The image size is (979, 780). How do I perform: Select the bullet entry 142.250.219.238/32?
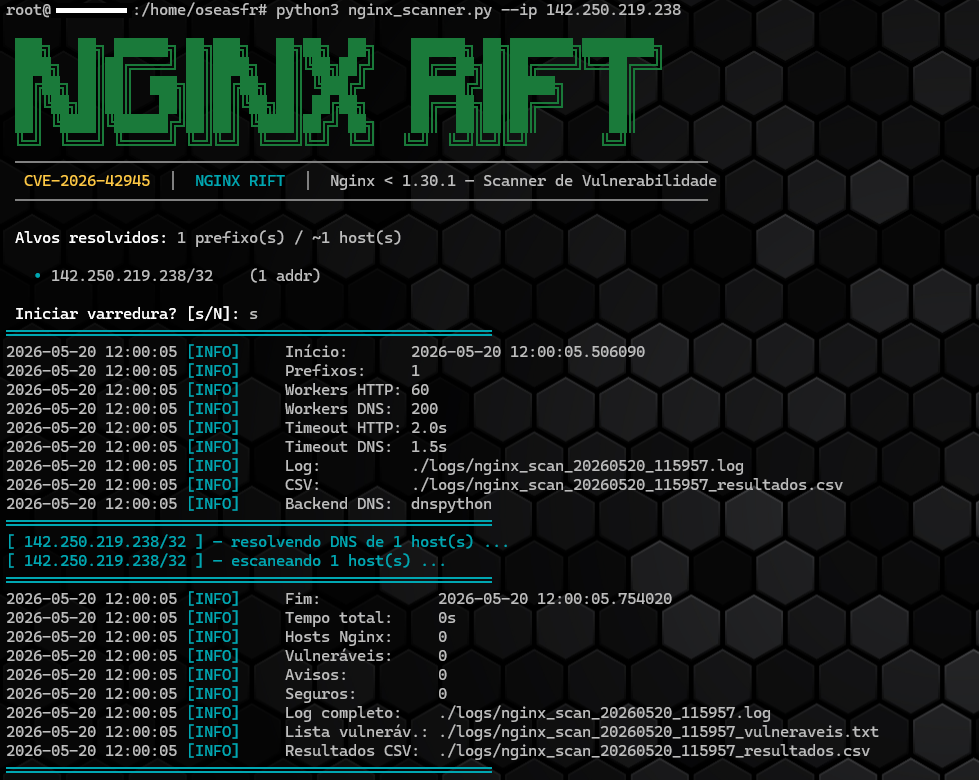[x=132, y=276]
